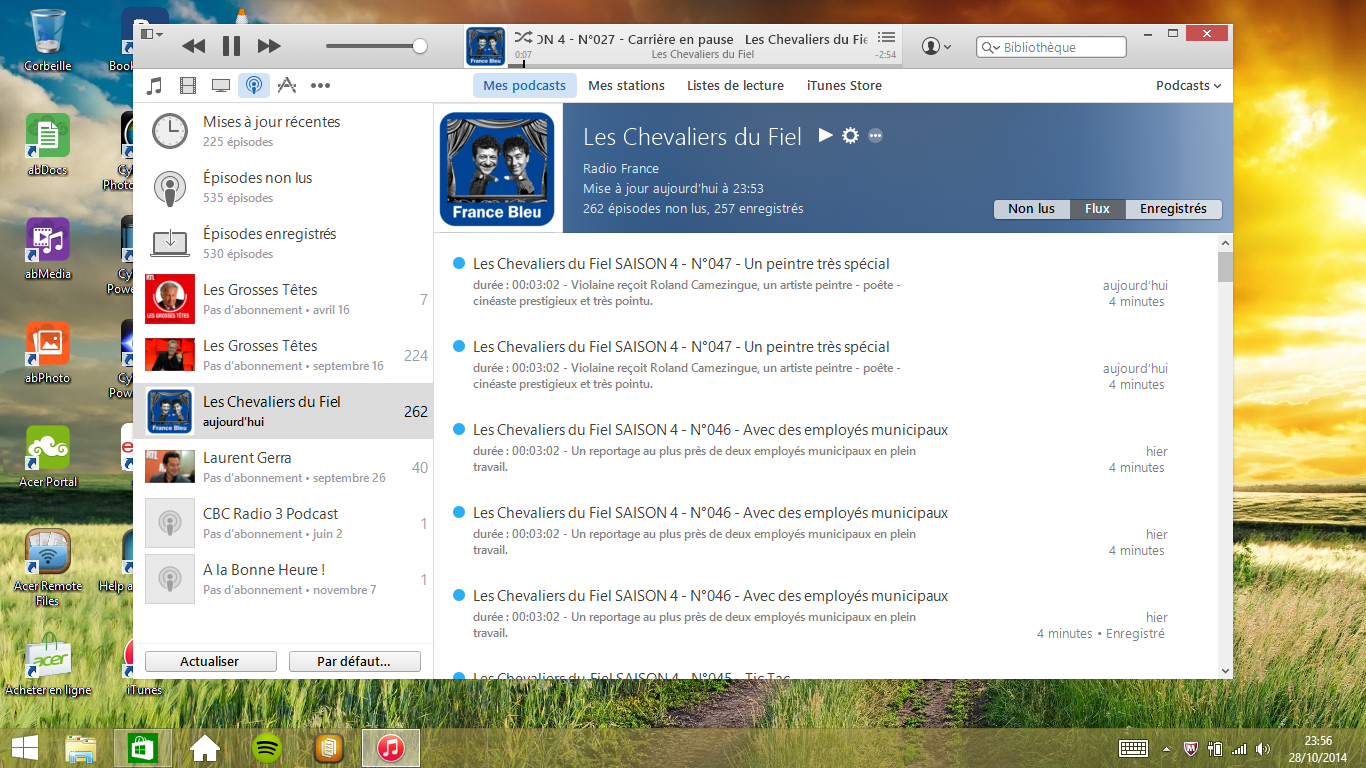Open the Up Next list icon

[886, 38]
